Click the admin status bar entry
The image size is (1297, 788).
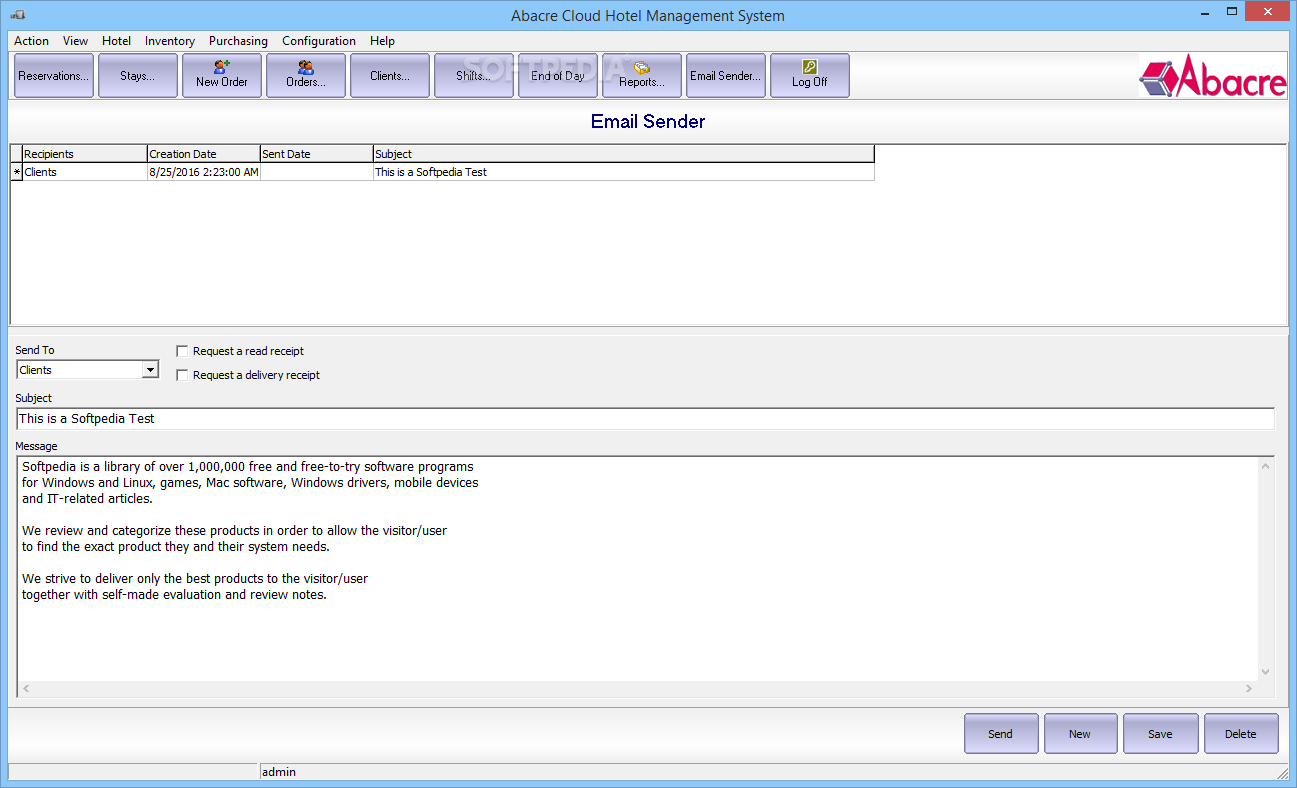tap(279, 772)
